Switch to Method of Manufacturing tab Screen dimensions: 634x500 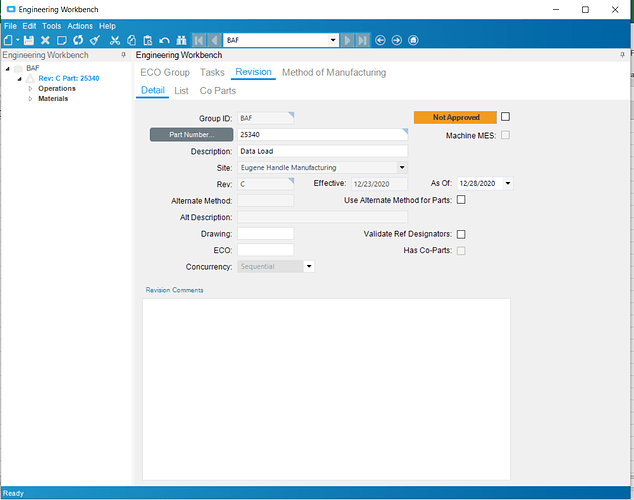pos(333,73)
